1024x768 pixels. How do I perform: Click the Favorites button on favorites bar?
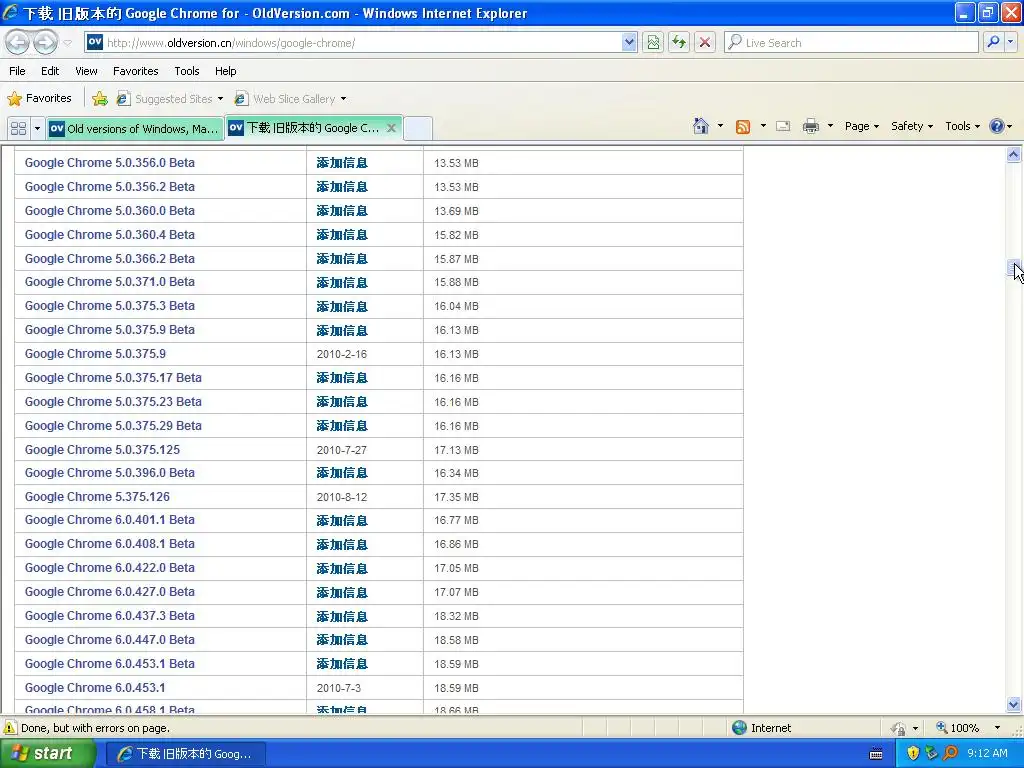(39, 99)
